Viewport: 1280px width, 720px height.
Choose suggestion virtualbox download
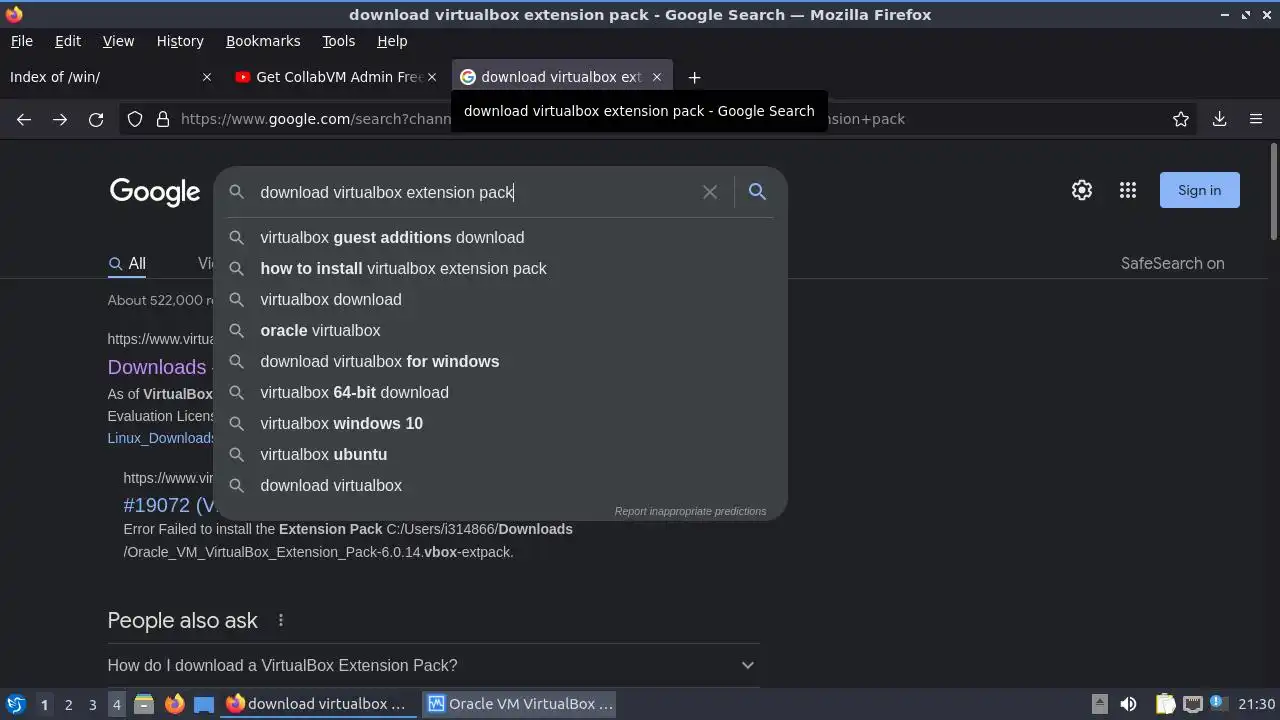tap(500, 299)
